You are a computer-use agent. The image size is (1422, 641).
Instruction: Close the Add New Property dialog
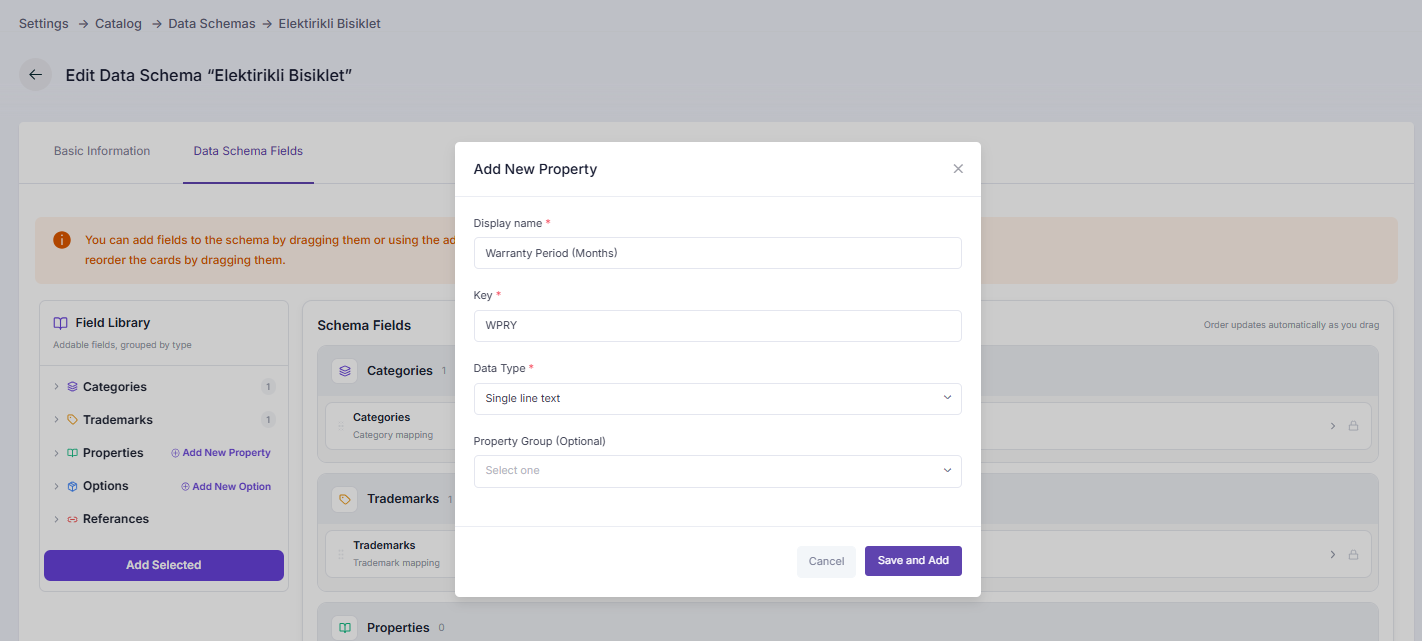coord(958,169)
